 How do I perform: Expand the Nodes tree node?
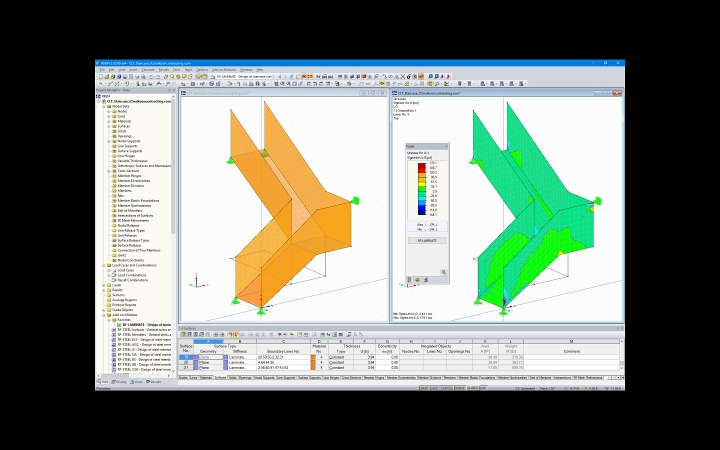pos(109,111)
